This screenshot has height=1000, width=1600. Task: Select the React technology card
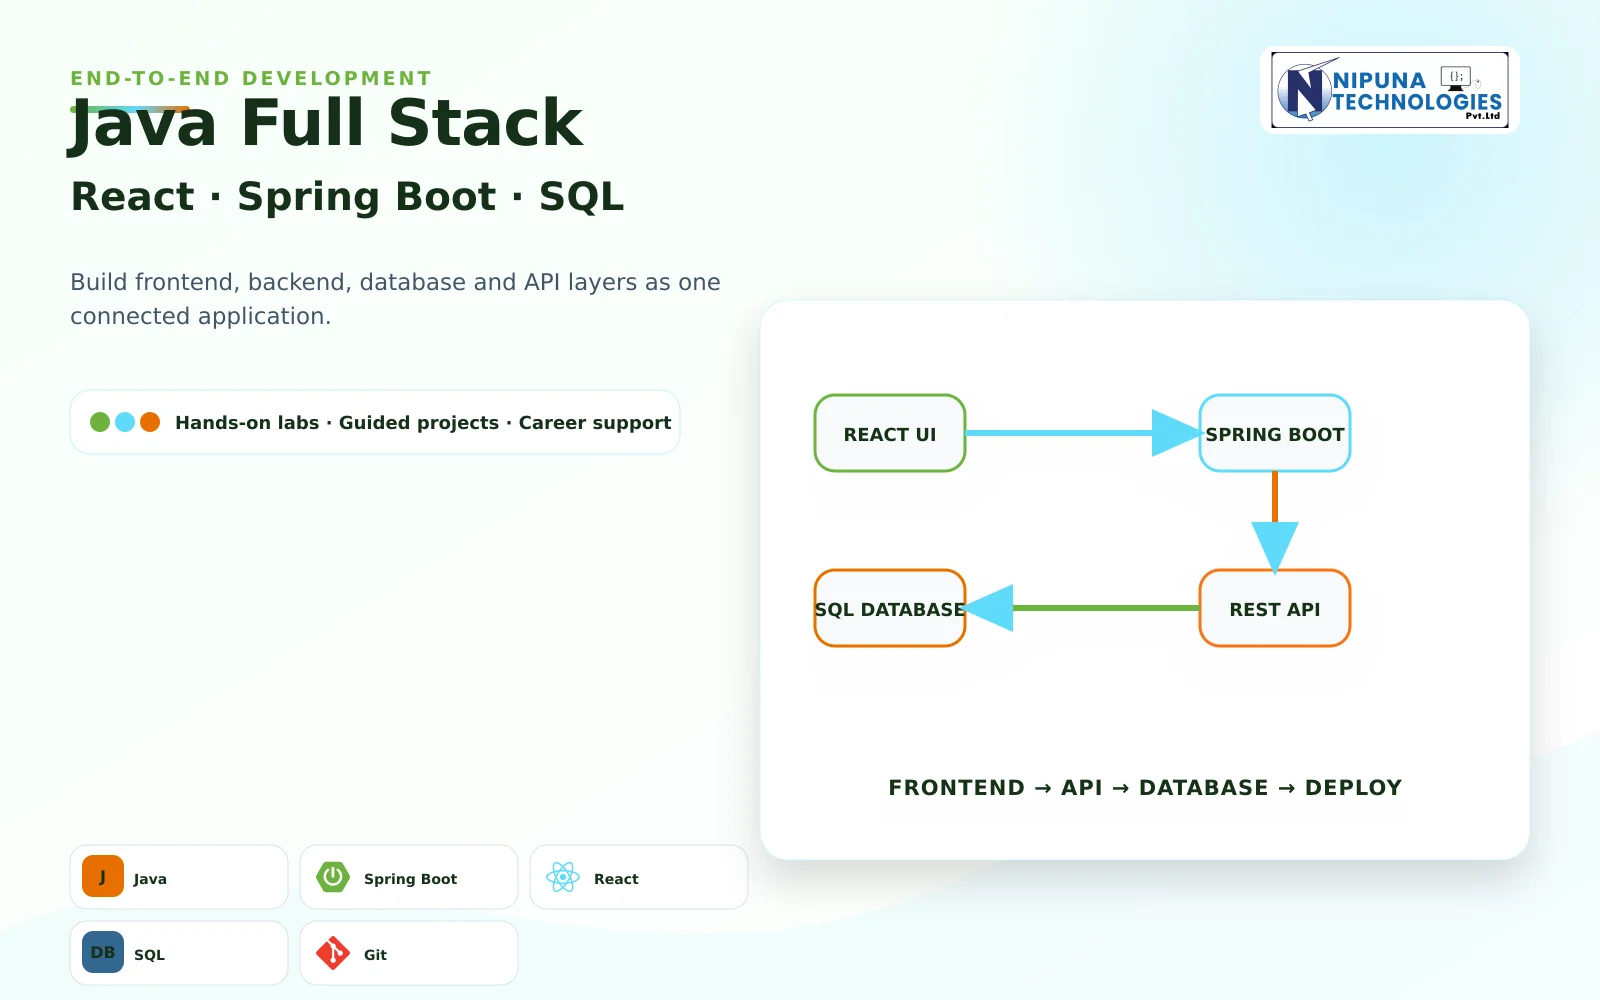coord(639,877)
